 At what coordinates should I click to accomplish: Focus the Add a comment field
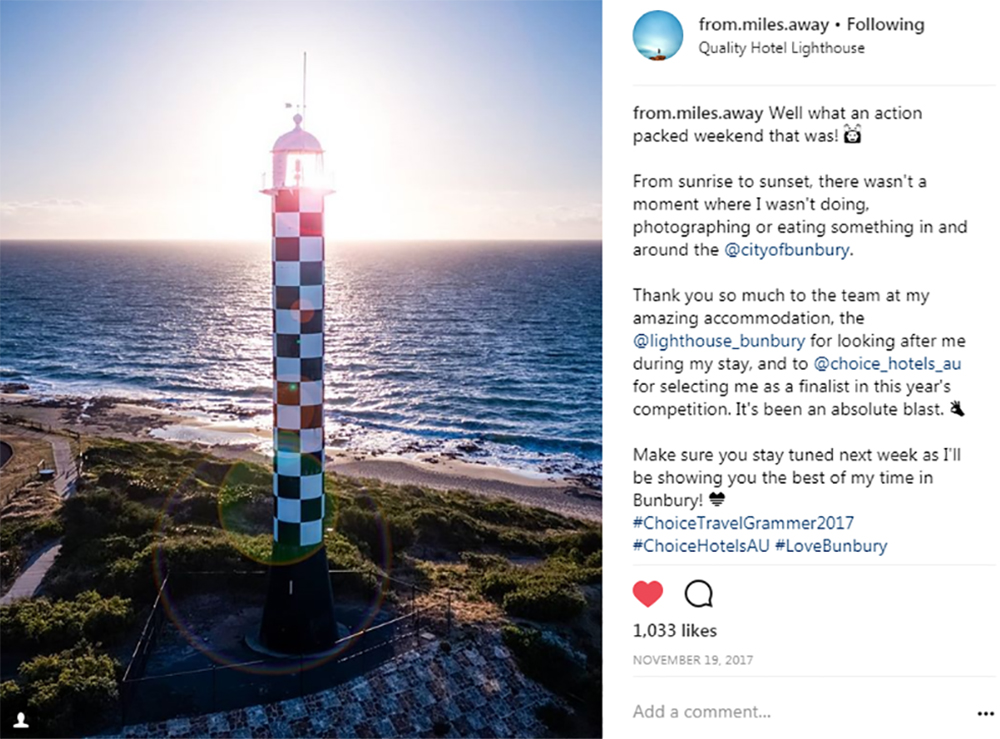[800, 712]
